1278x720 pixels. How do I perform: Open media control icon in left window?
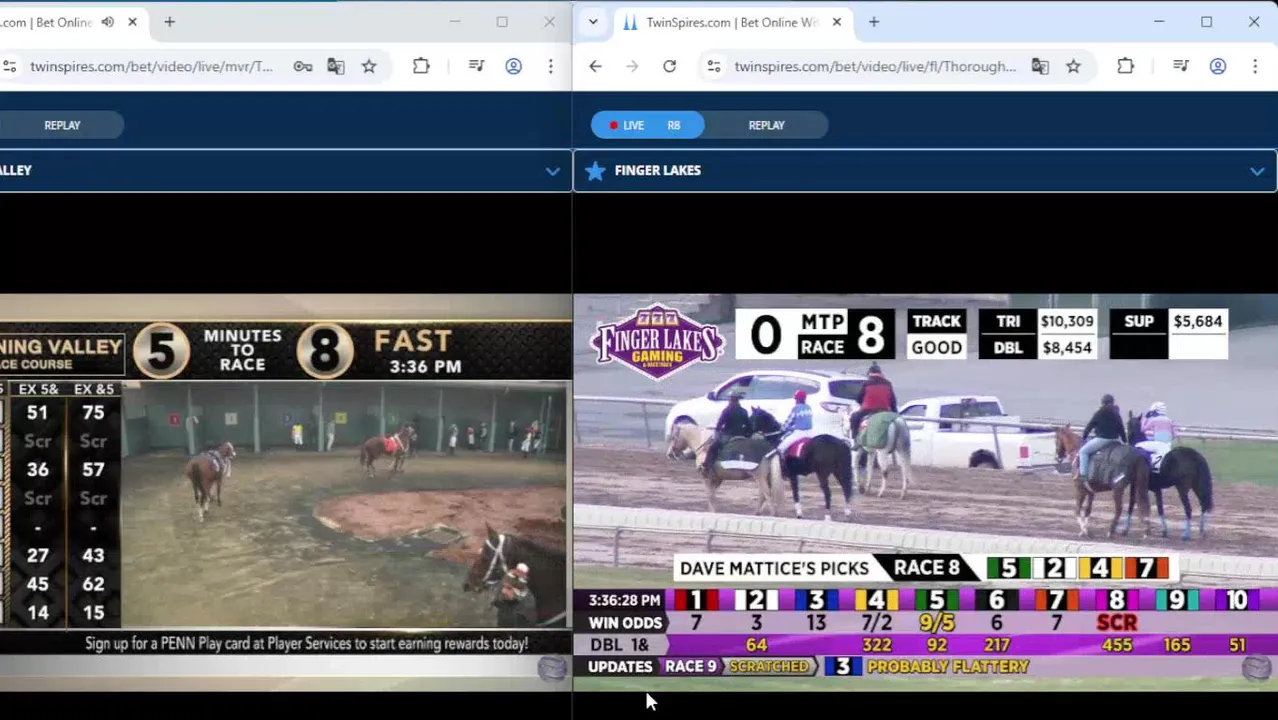pos(476,66)
